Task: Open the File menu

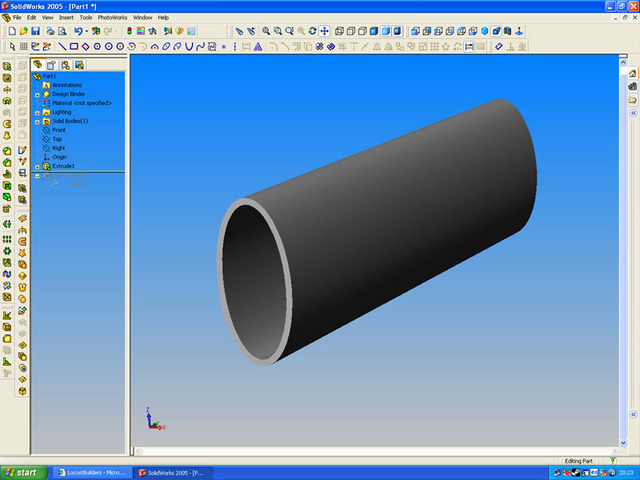Action: pyautogui.click(x=17, y=18)
